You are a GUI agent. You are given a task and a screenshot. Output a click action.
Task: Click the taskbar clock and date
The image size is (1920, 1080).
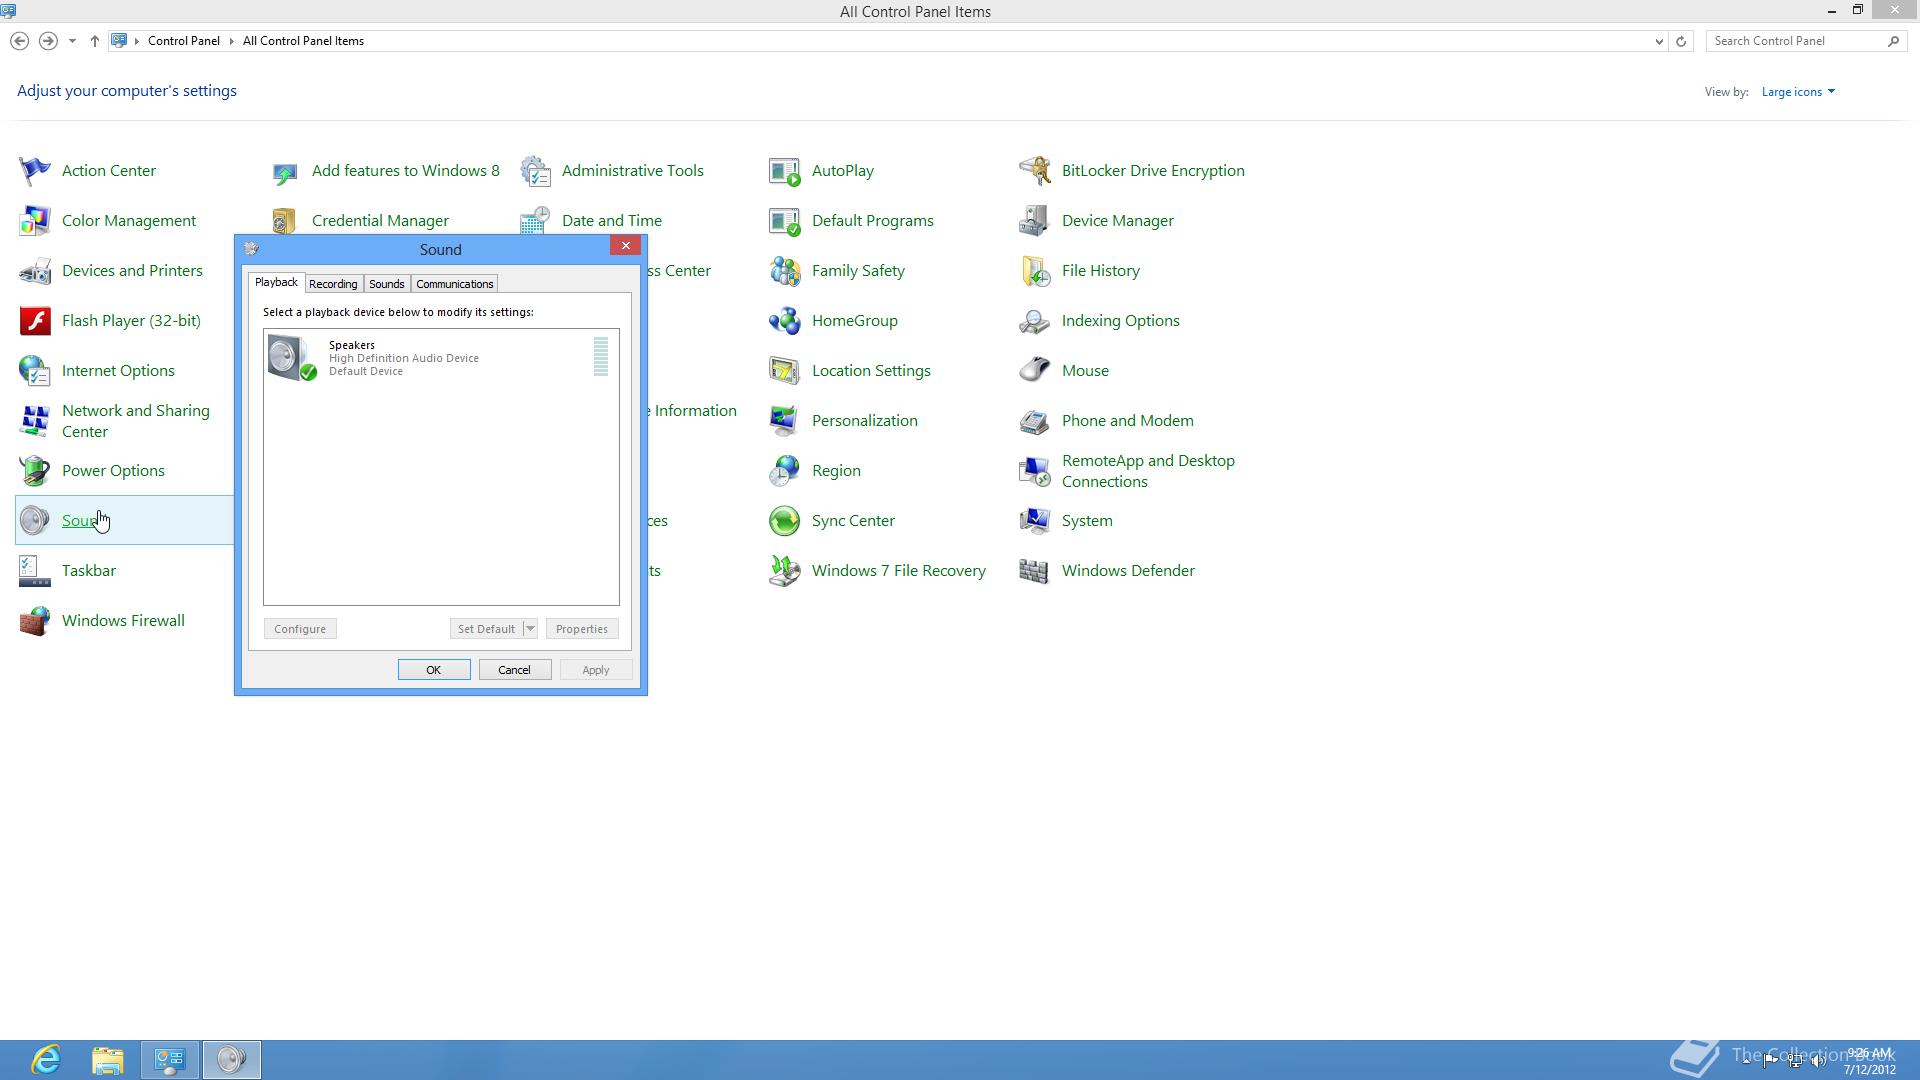coord(1869,1061)
